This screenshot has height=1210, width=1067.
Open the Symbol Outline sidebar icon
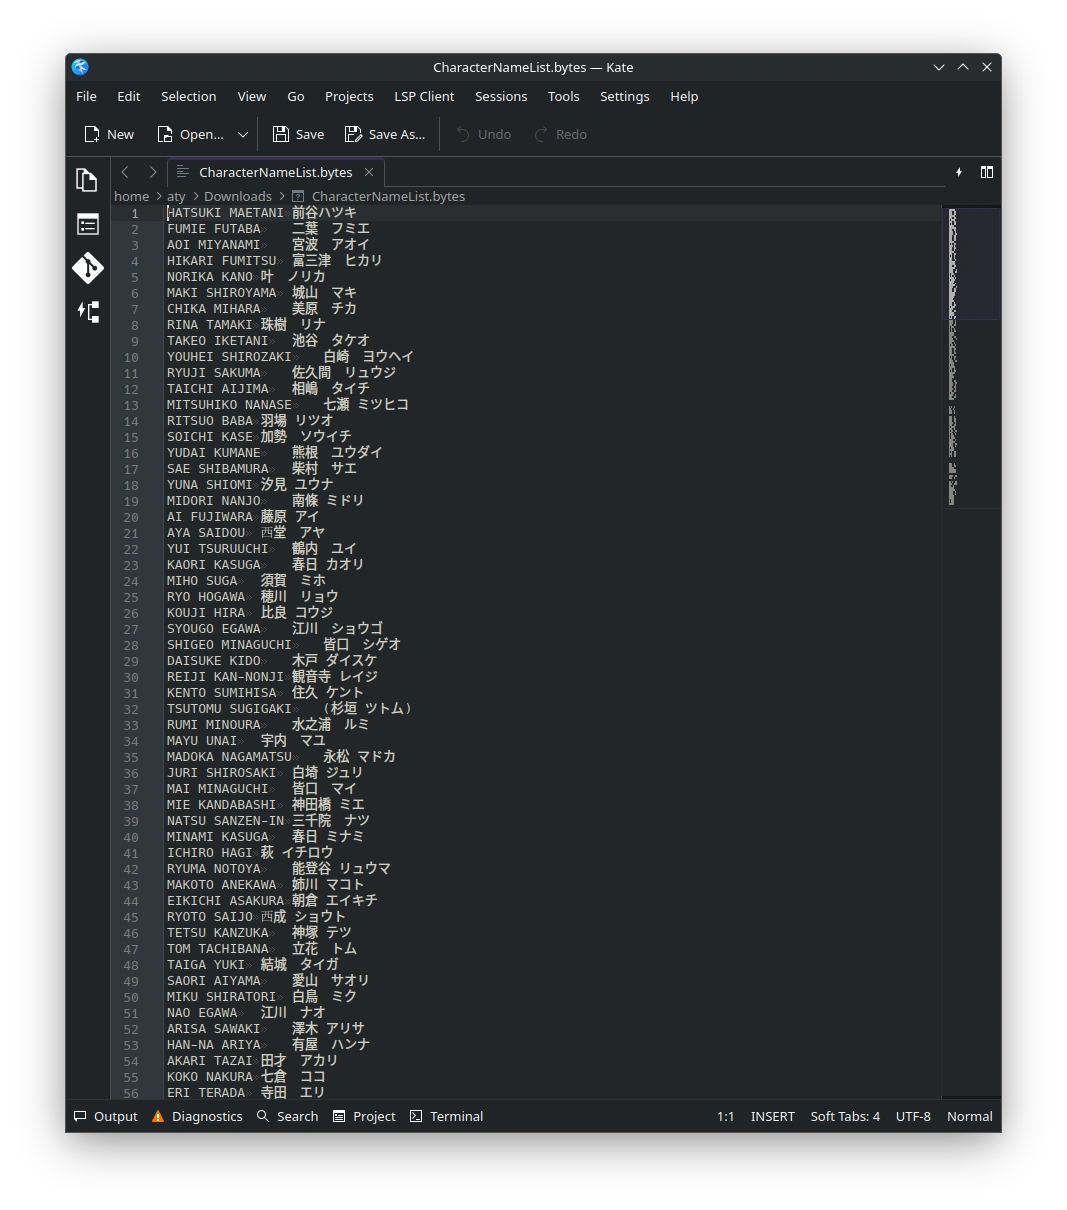[87, 312]
